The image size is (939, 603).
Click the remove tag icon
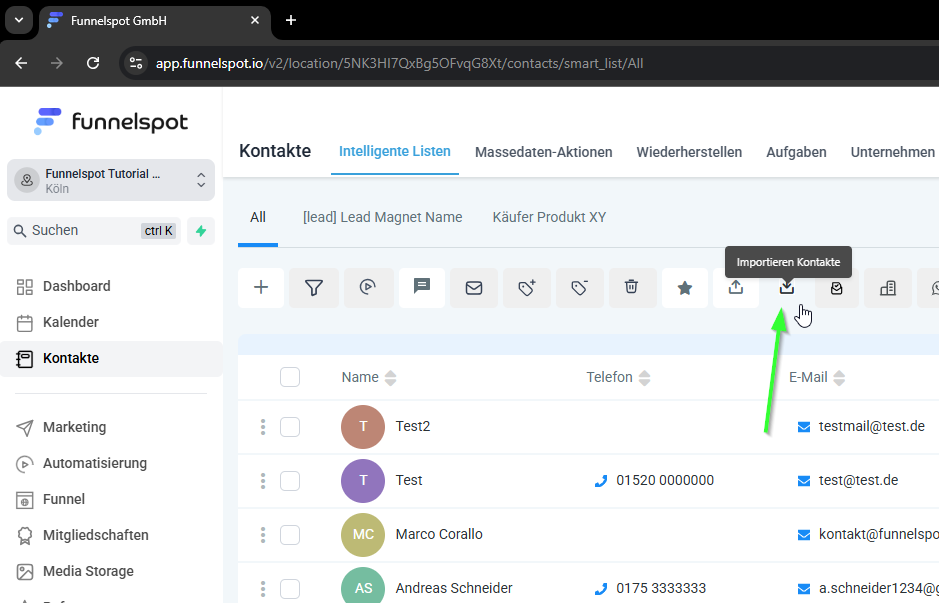pos(579,288)
